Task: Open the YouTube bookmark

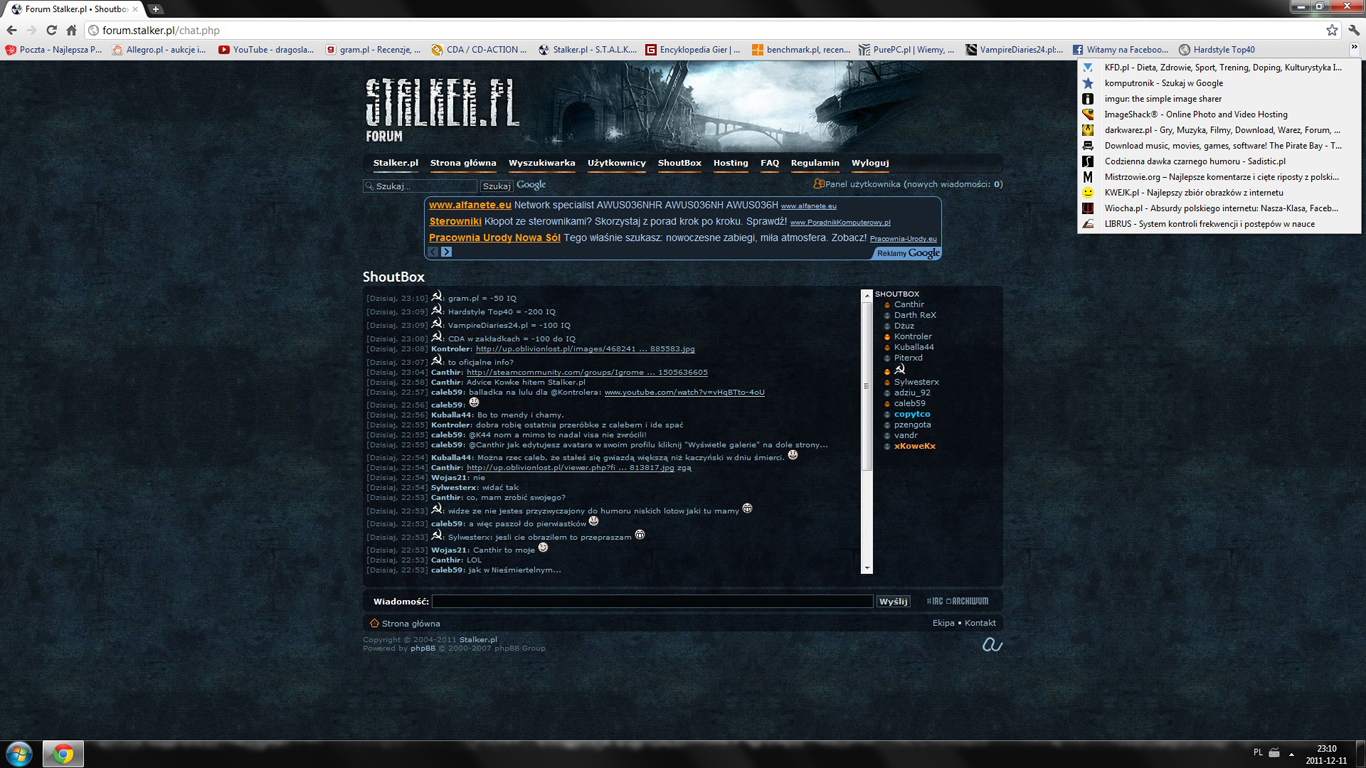Action: [266, 49]
